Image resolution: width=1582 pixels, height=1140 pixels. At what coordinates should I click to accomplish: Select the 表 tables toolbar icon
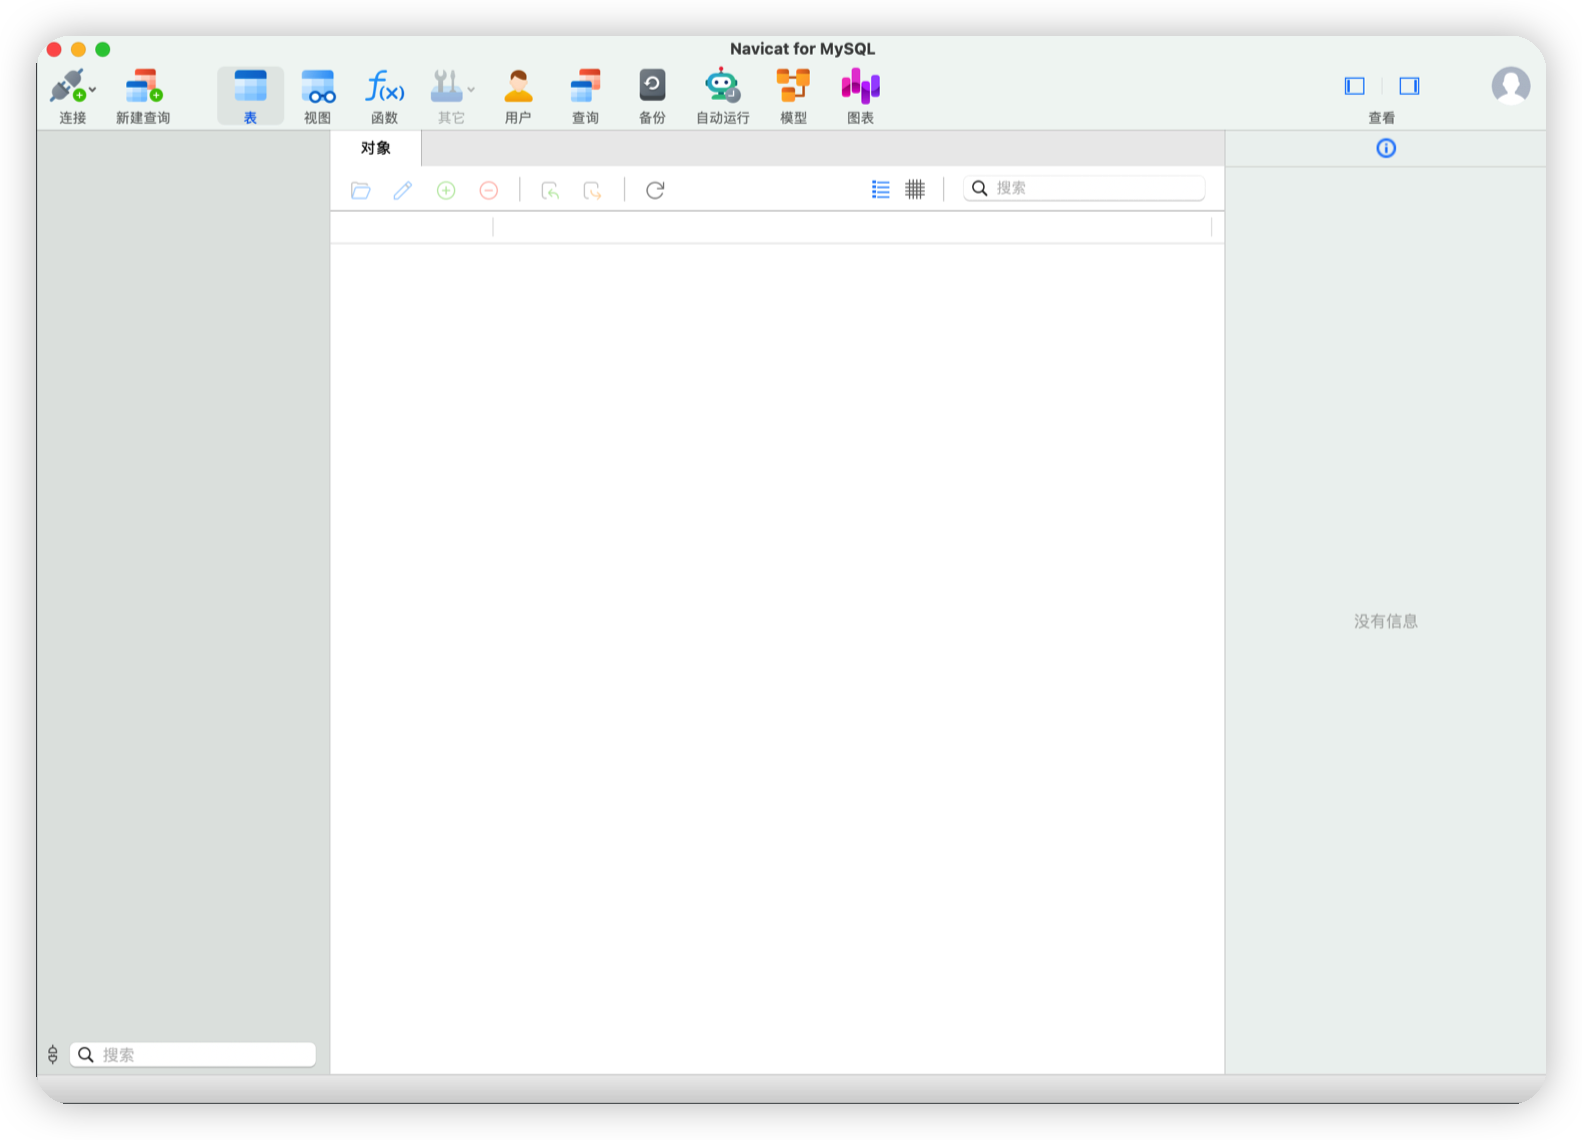pyautogui.click(x=250, y=86)
